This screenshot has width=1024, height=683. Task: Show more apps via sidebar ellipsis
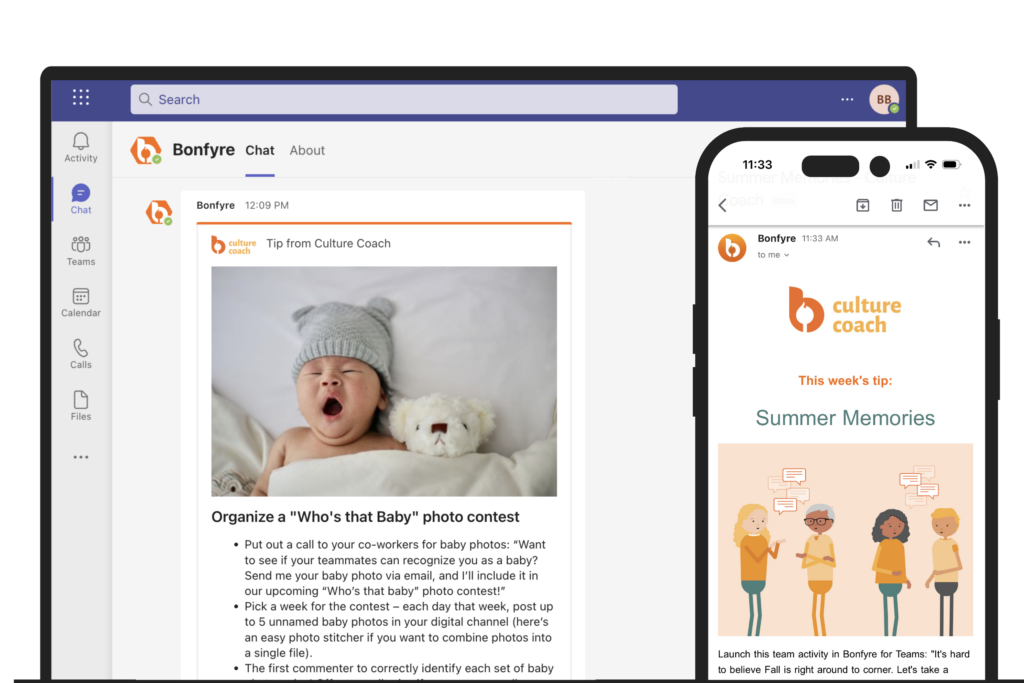click(81, 457)
